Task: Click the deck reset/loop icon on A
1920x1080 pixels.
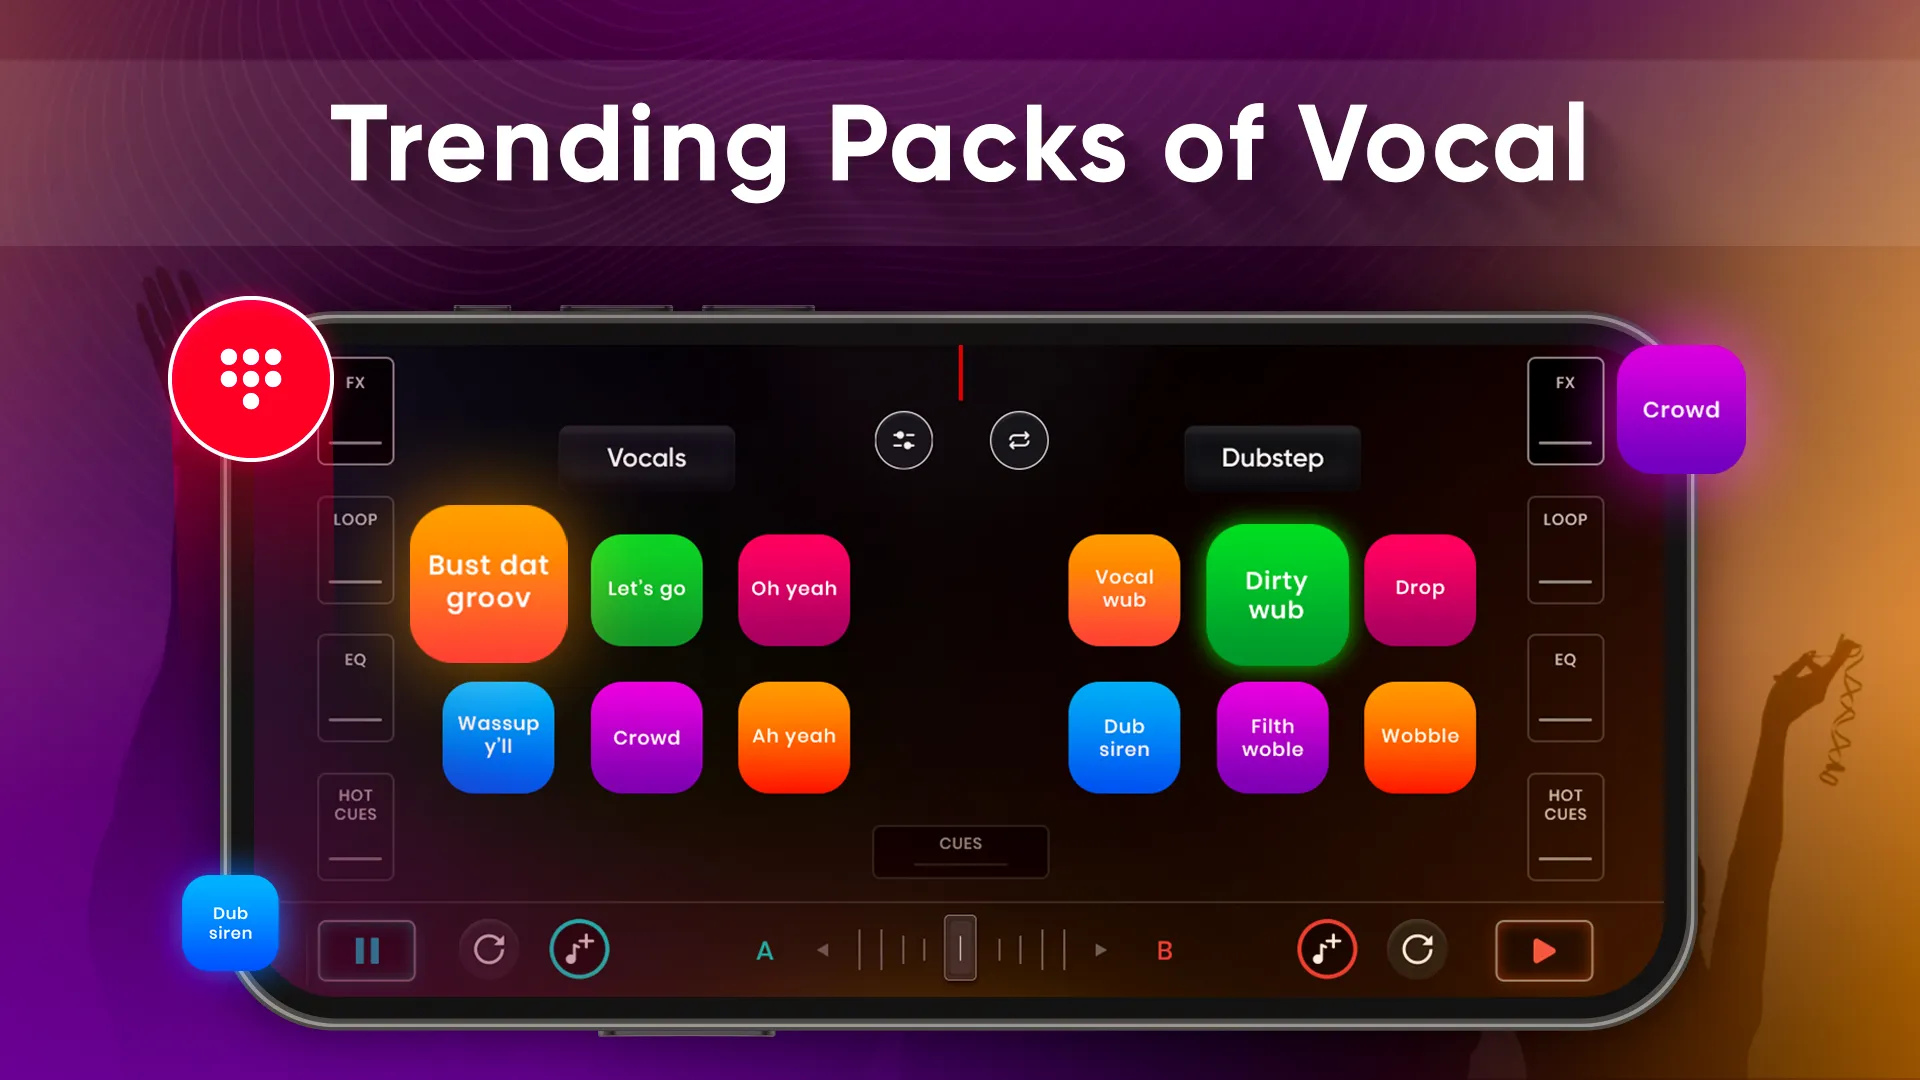Action: tap(488, 949)
